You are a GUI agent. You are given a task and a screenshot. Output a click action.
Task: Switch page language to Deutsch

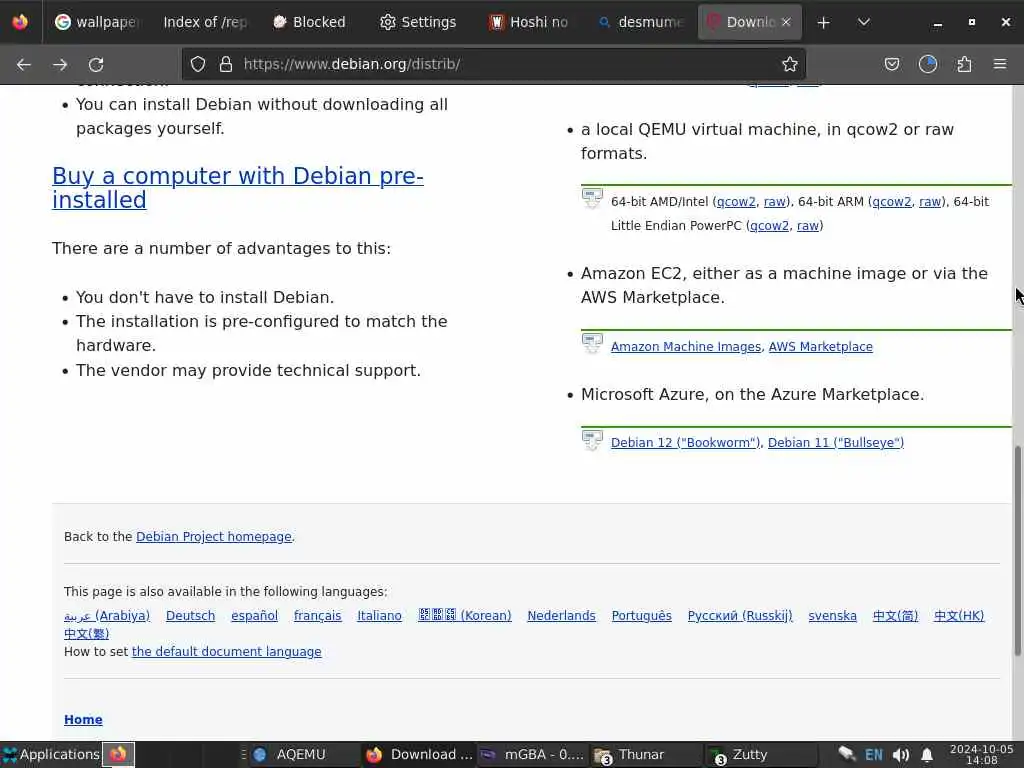tap(190, 616)
